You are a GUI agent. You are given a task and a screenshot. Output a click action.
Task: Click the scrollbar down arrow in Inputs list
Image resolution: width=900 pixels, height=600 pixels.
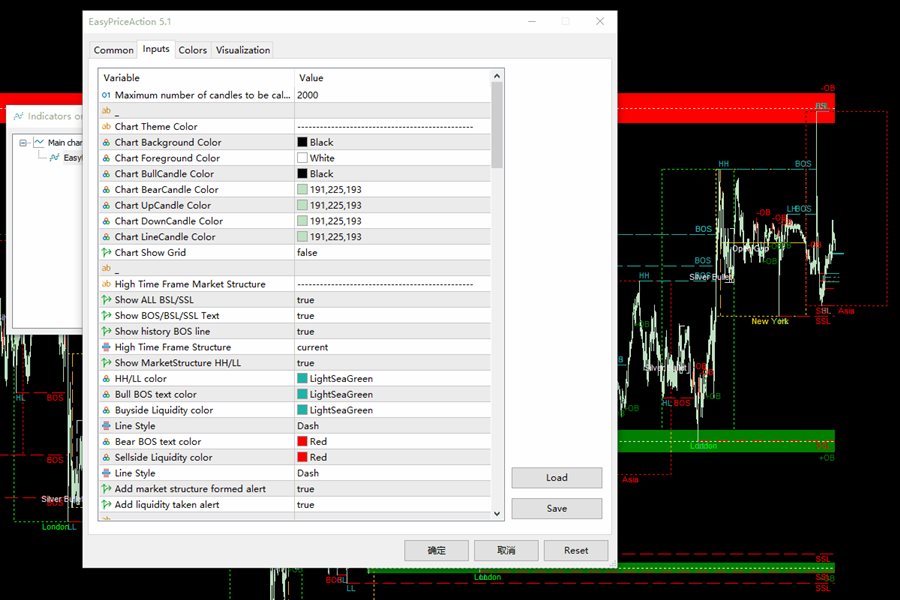click(x=498, y=513)
